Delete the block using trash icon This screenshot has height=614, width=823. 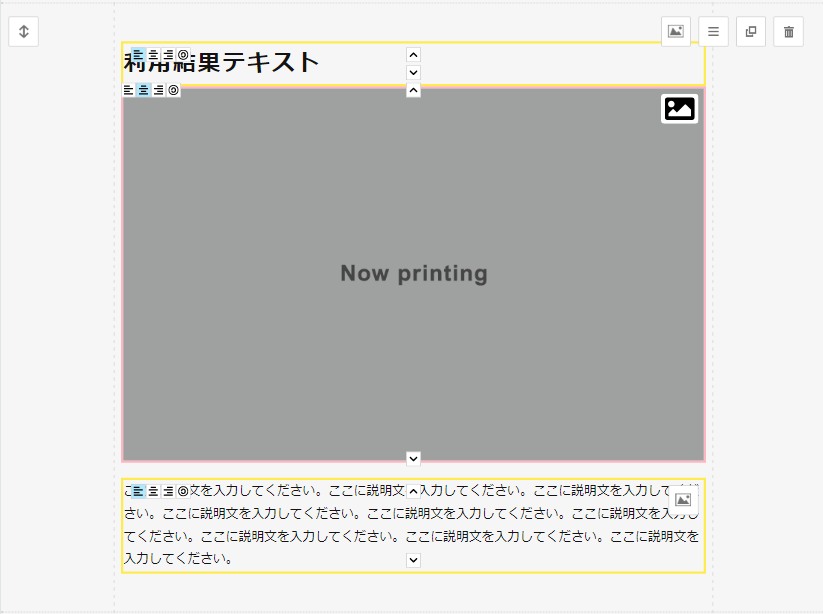tap(788, 31)
